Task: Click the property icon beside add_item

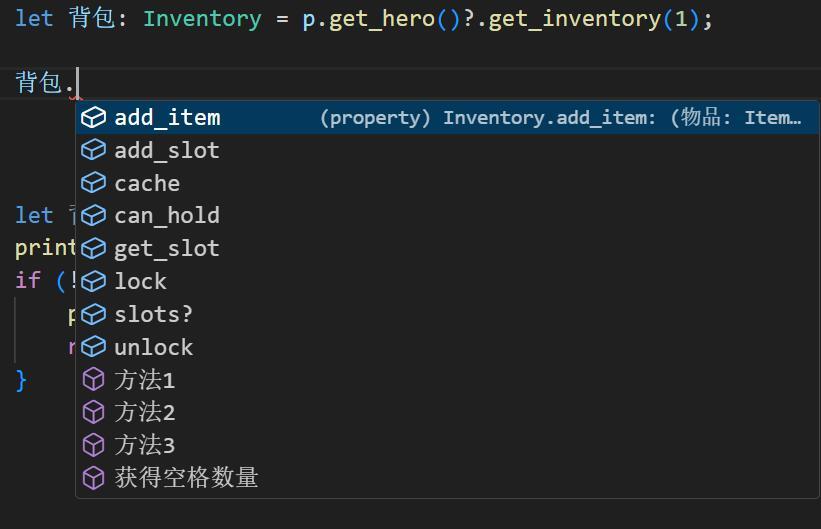Action: tap(93, 118)
